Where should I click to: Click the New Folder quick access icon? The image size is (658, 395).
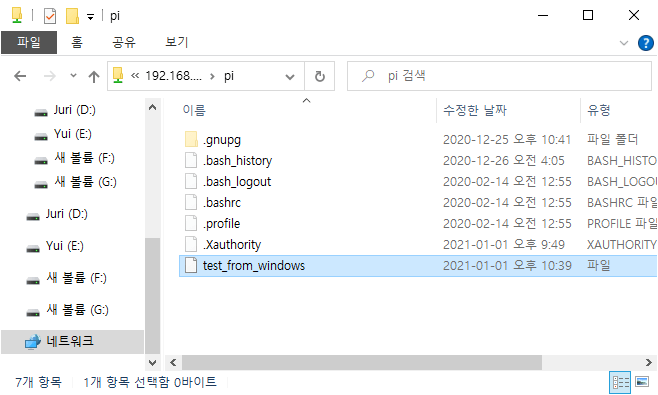click(x=72, y=16)
